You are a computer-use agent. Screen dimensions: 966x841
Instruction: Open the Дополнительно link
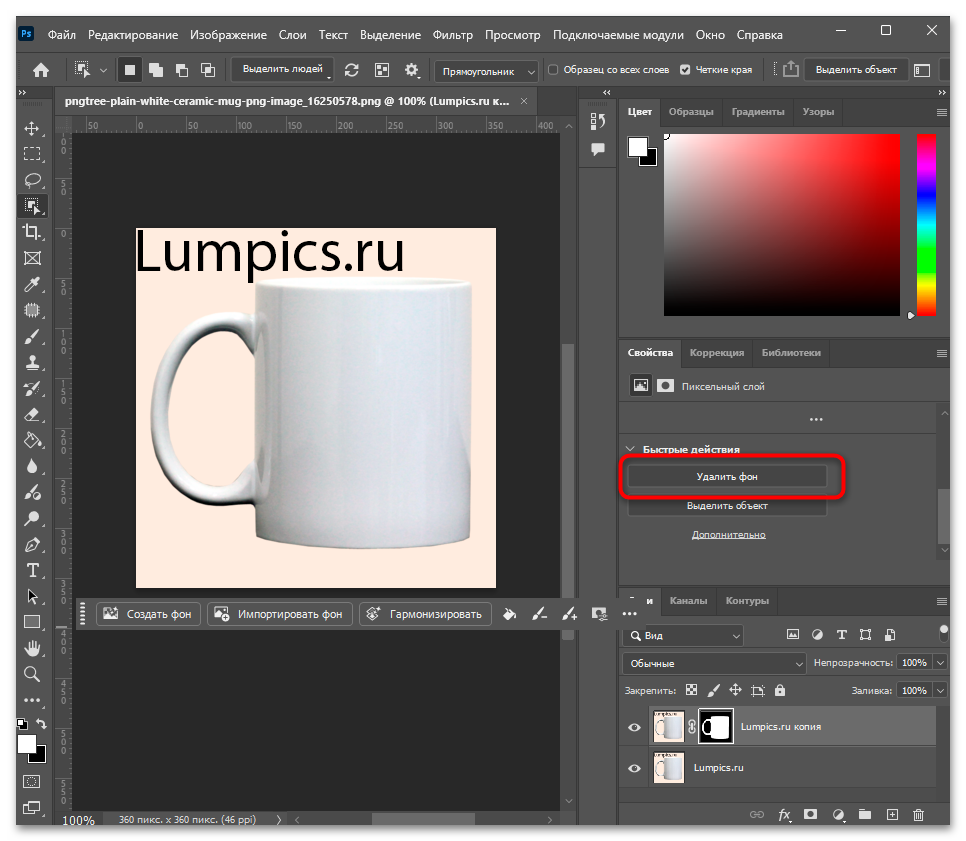pos(728,535)
